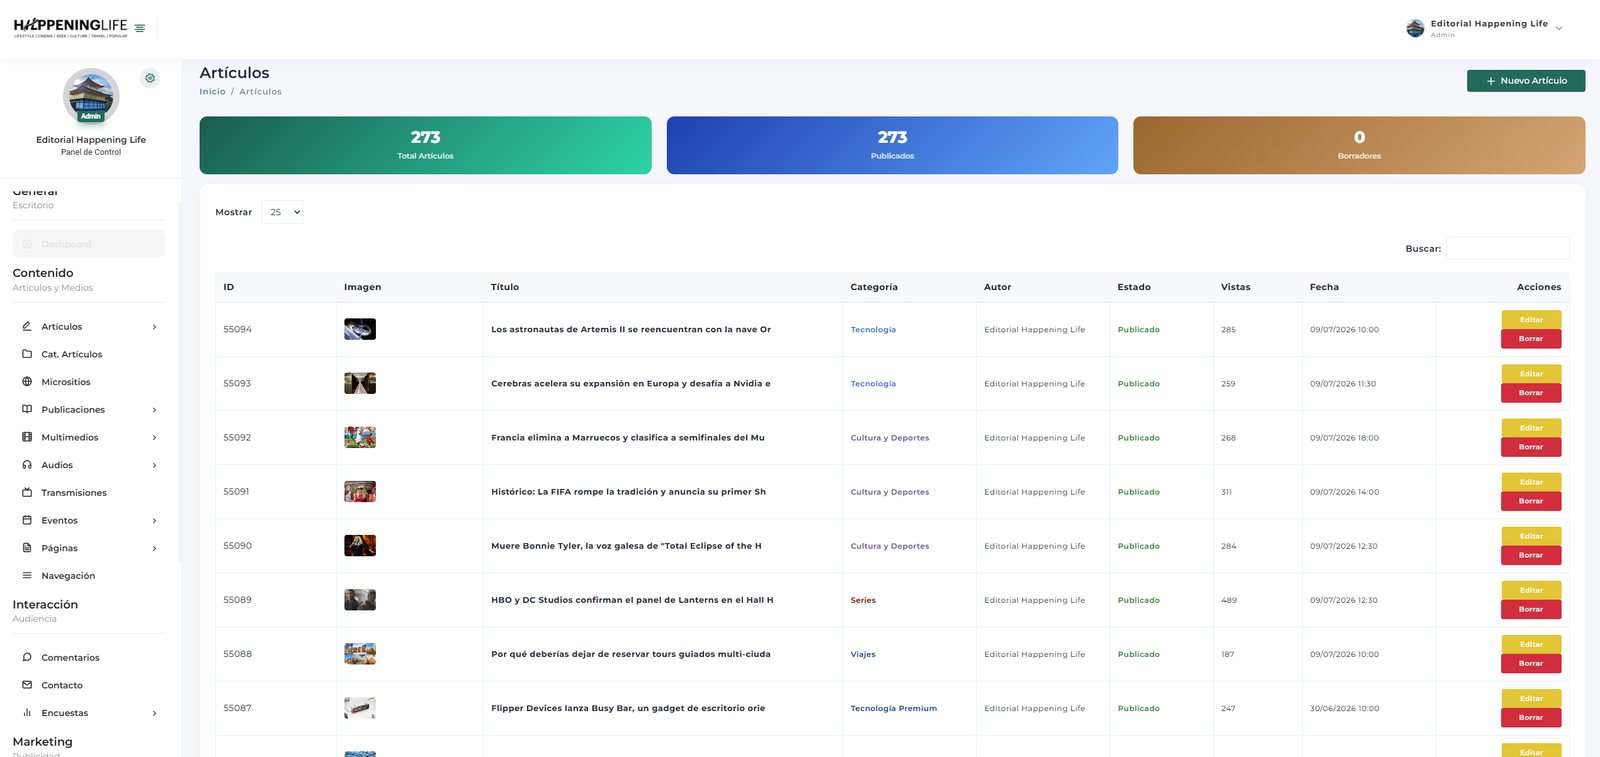
Task: Click the Multimedios film icon
Action: pyautogui.click(x=27, y=437)
